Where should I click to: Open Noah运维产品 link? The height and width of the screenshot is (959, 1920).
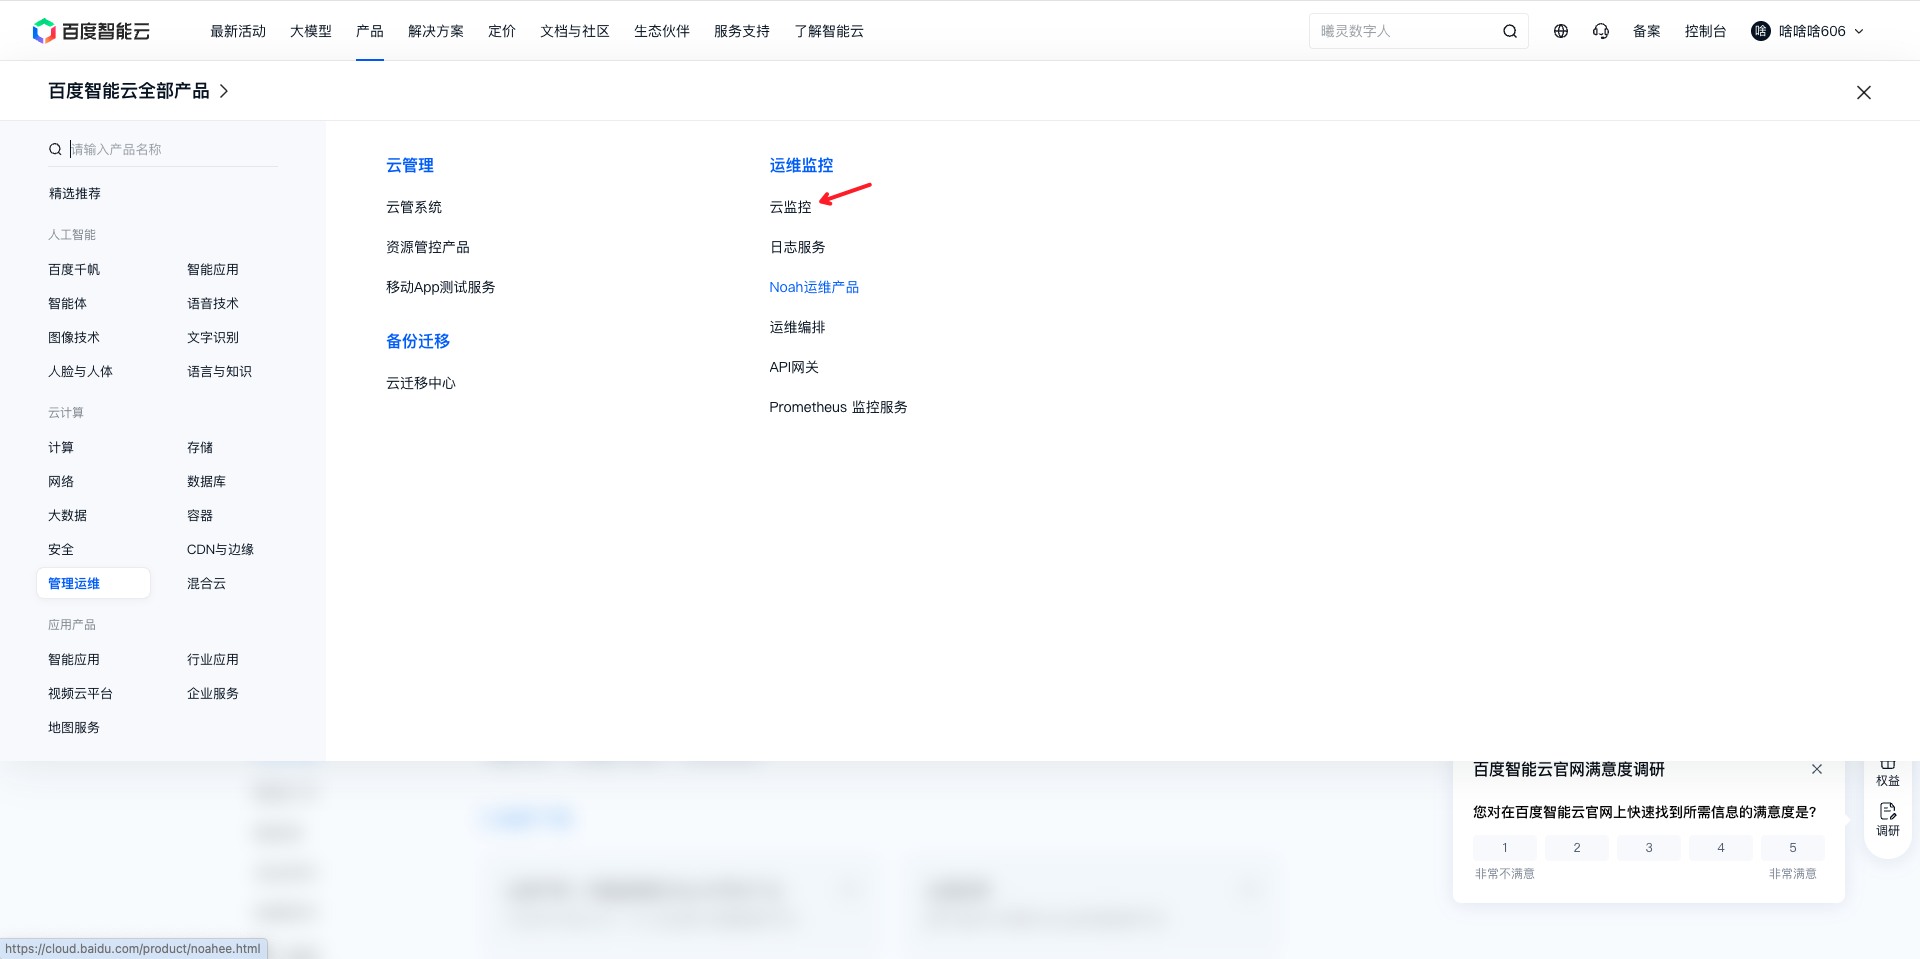point(814,287)
